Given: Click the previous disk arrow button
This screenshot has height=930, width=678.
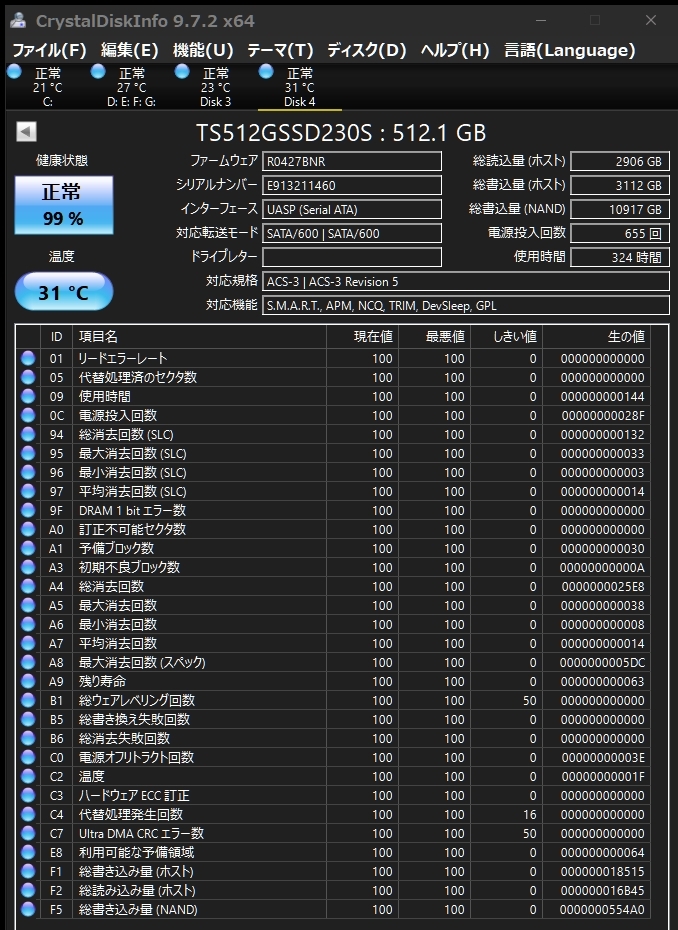Looking at the screenshot, I should (x=26, y=132).
